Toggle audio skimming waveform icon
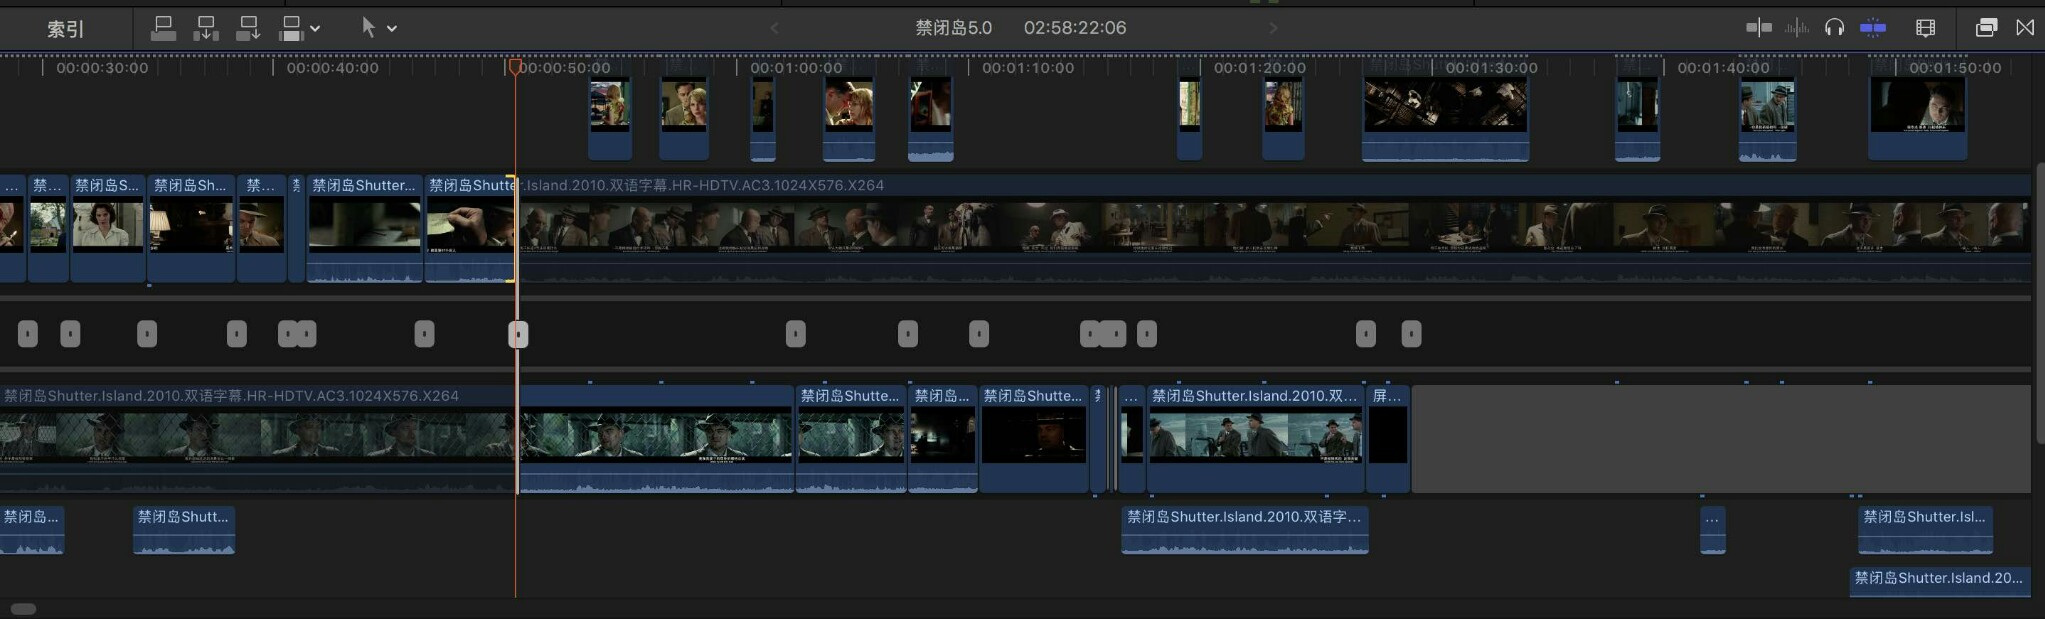The height and width of the screenshot is (619, 2045). click(x=1797, y=28)
